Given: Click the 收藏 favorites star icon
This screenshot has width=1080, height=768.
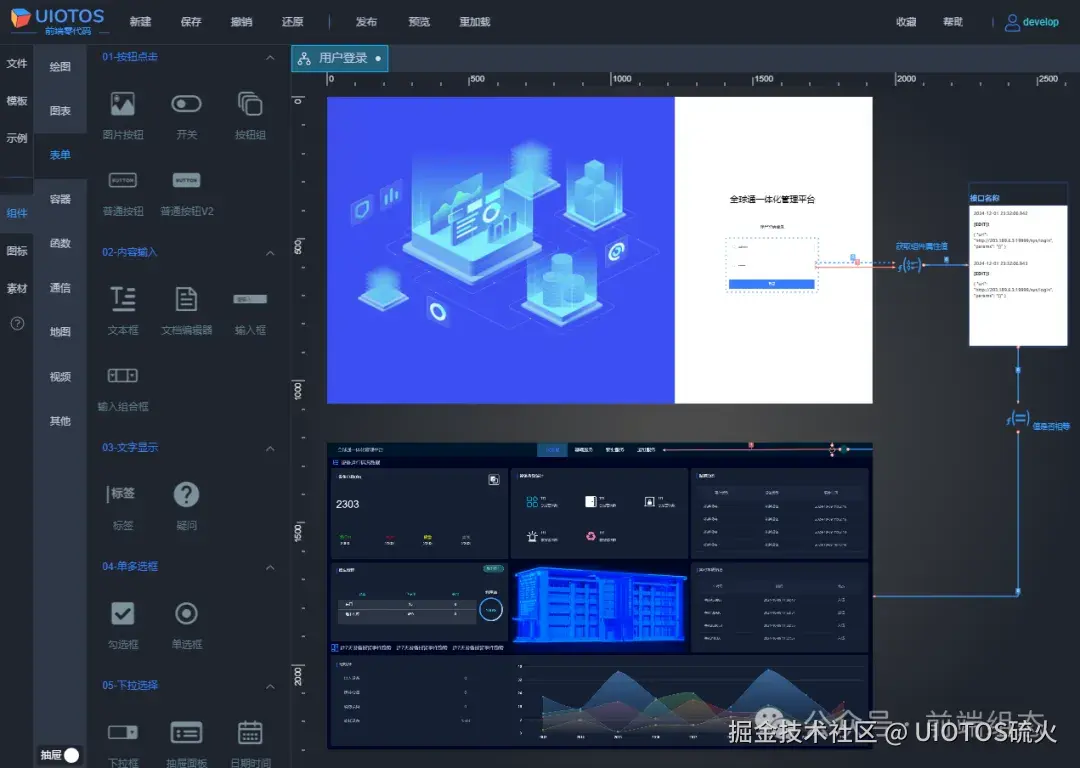Looking at the screenshot, I should tap(905, 21).
